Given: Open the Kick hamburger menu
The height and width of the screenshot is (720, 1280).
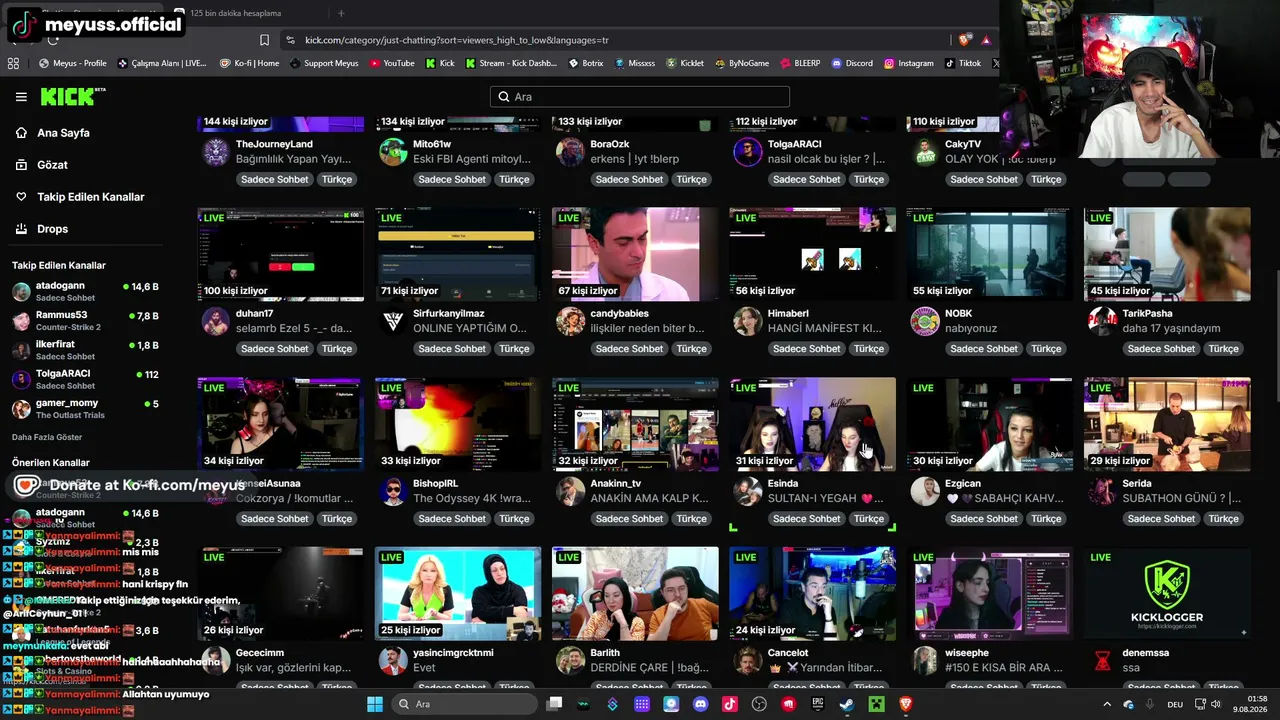Looking at the screenshot, I should 21,97.
